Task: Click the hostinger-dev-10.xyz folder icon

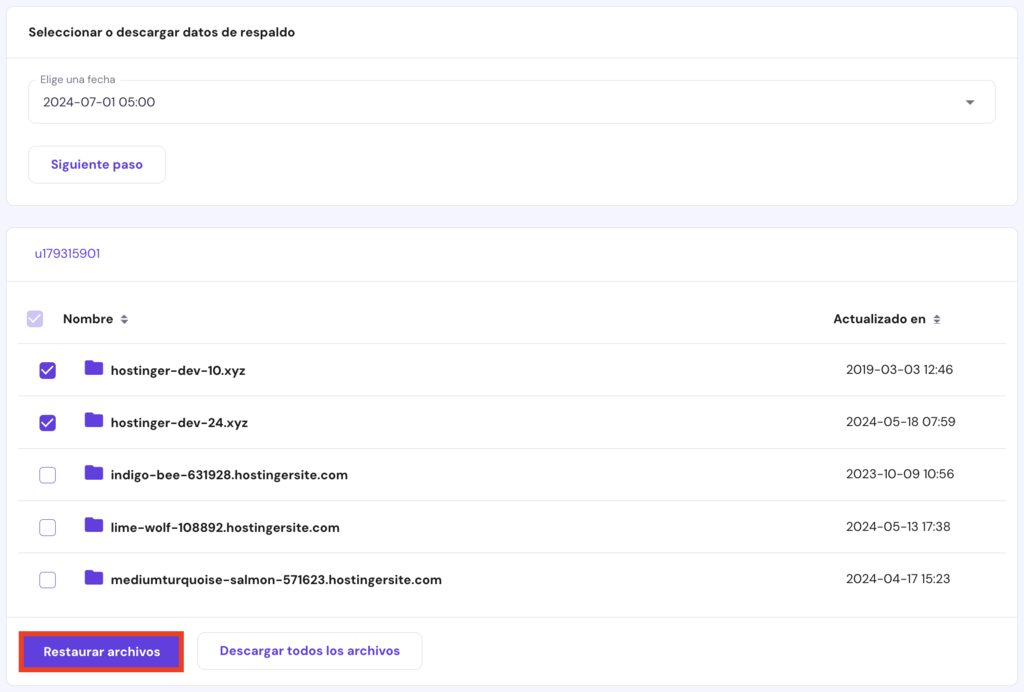Action: coord(93,370)
